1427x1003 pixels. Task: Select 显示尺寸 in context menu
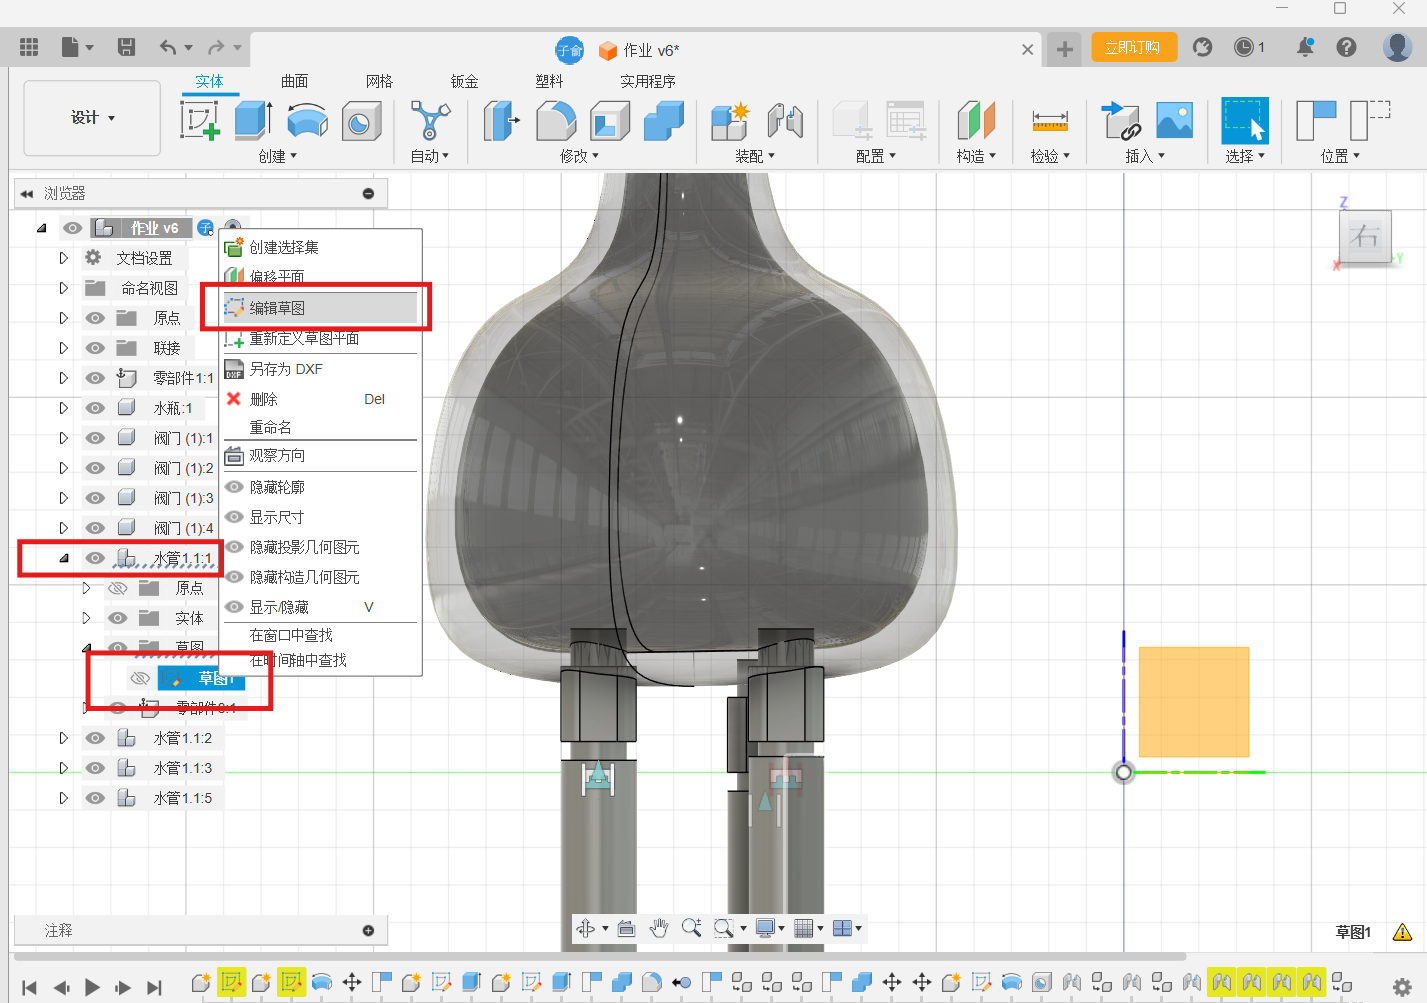click(320, 517)
